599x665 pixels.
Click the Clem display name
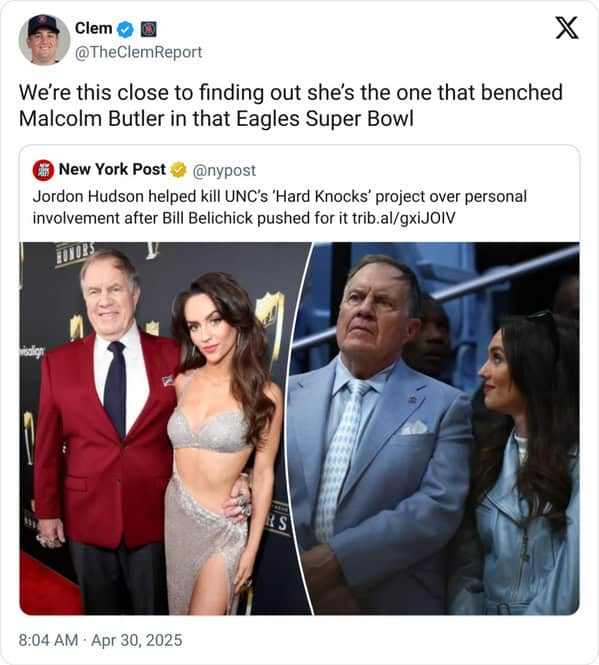point(93,28)
